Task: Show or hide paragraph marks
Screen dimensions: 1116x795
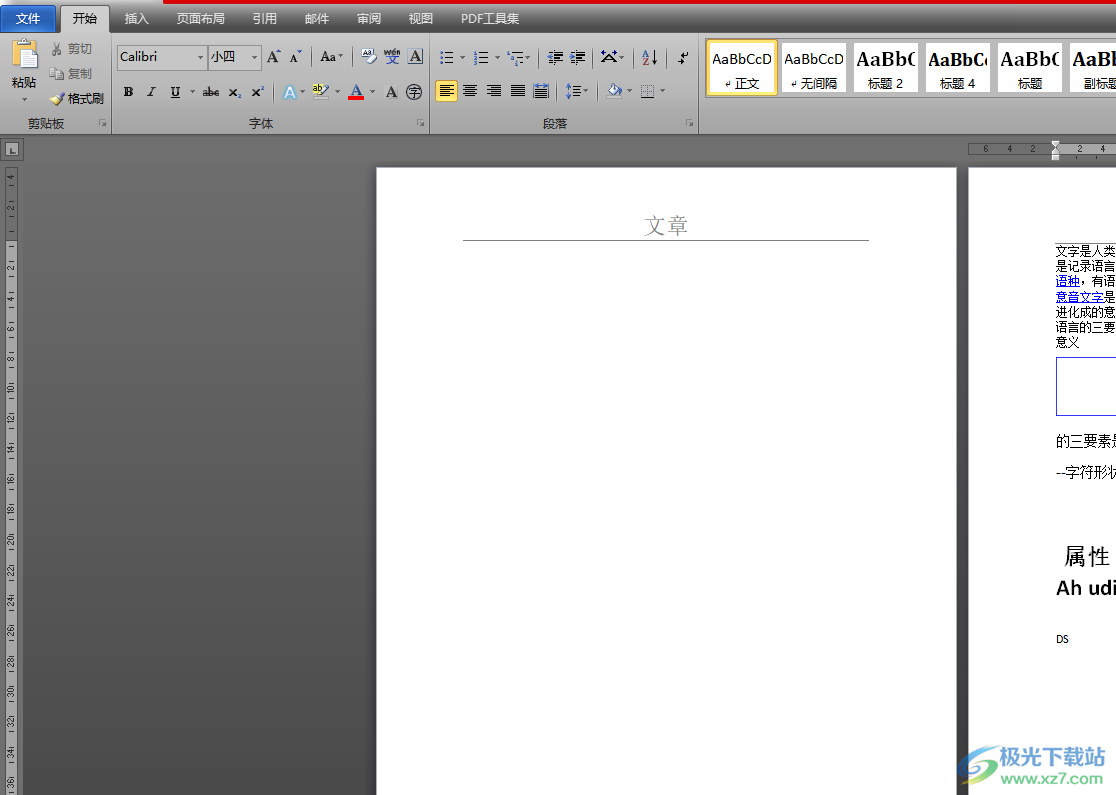Action: click(x=683, y=57)
